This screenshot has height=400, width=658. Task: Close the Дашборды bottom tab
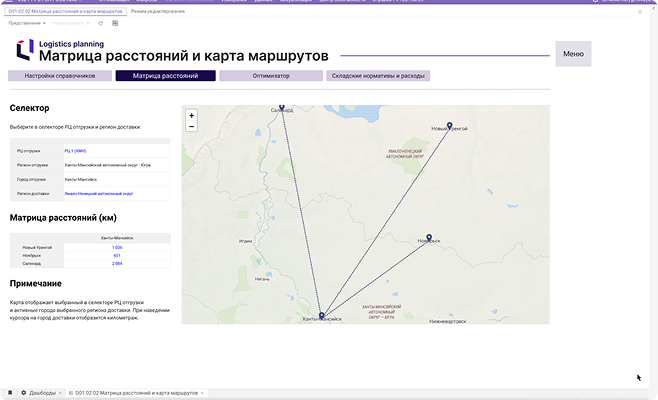coord(62,393)
